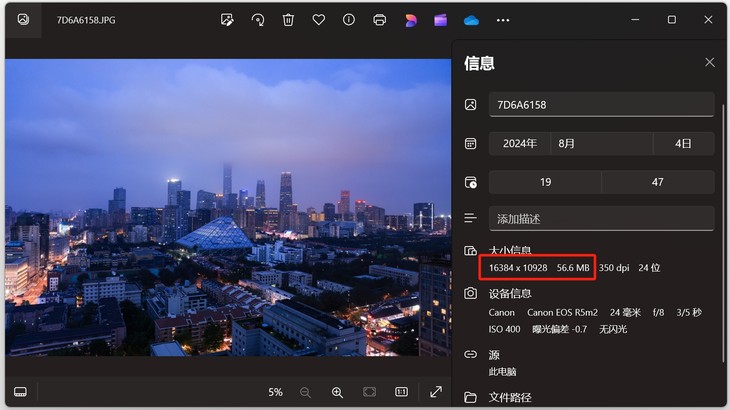
Task: Close the 信息 info panel
Action: tap(710, 62)
